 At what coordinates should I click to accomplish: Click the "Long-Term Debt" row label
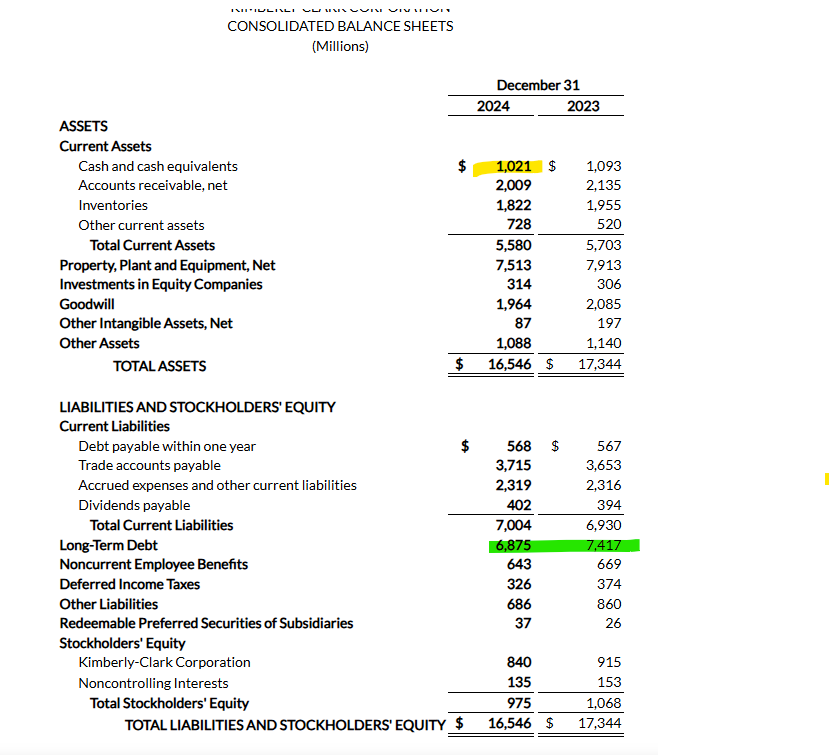coord(109,545)
